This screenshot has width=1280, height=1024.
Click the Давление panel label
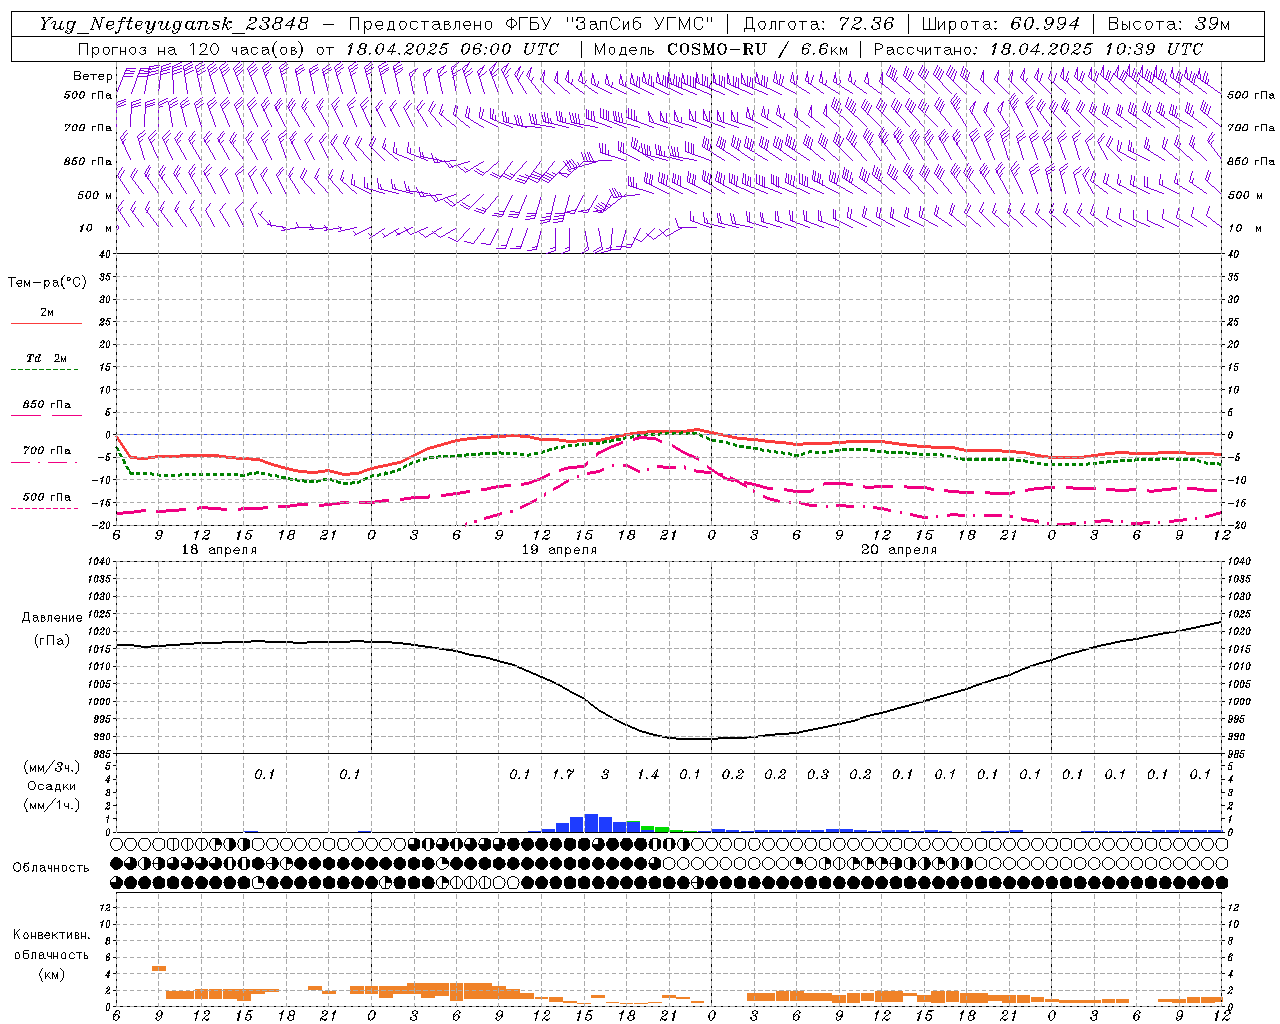[52, 618]
